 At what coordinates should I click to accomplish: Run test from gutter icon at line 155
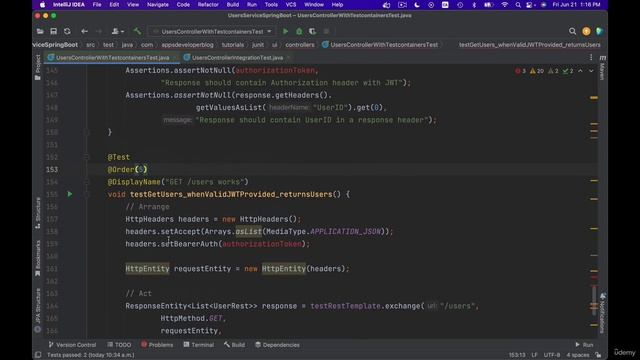pyautogui.click(x=70, y=194)
